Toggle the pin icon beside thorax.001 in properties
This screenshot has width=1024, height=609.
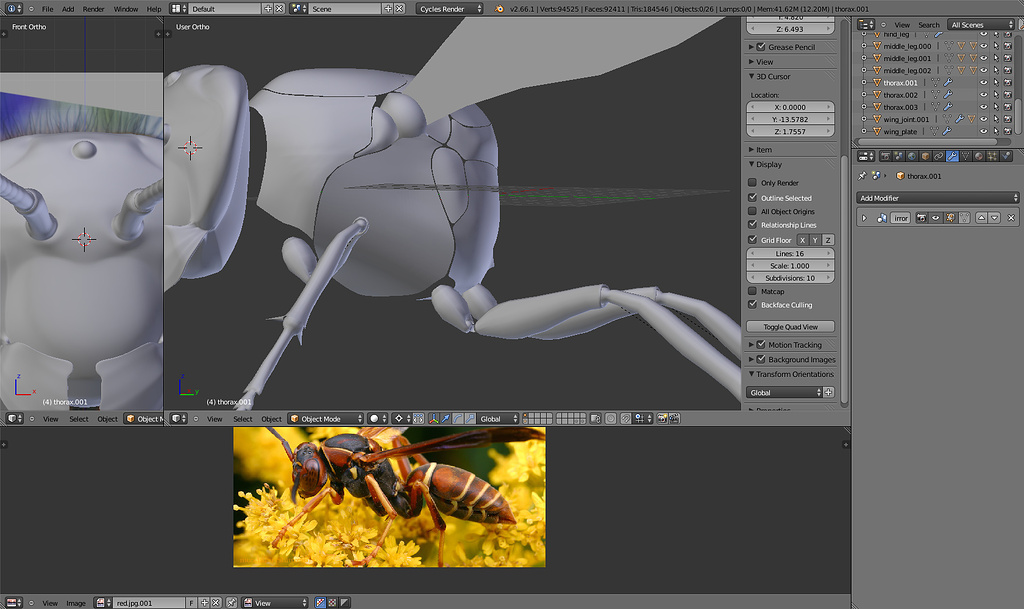tap(862, 176)
